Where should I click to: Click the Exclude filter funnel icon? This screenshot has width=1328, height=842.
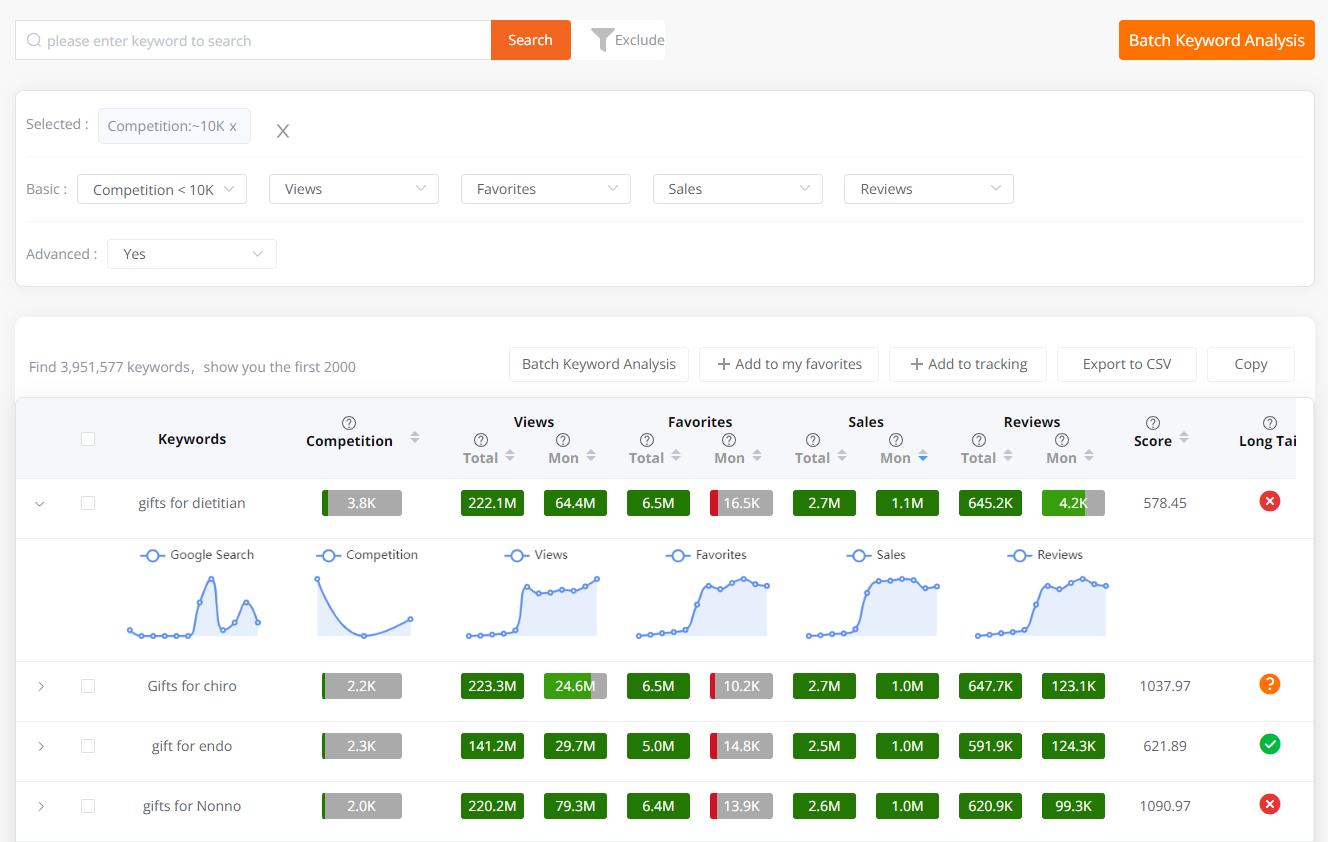tap(602, 40)
